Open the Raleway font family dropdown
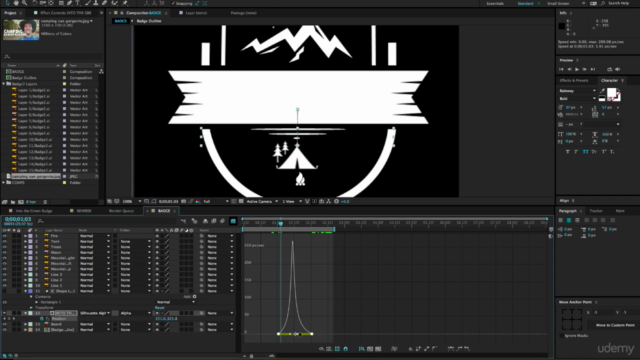This screenshot has height=360, width=640. pos(577,91)
